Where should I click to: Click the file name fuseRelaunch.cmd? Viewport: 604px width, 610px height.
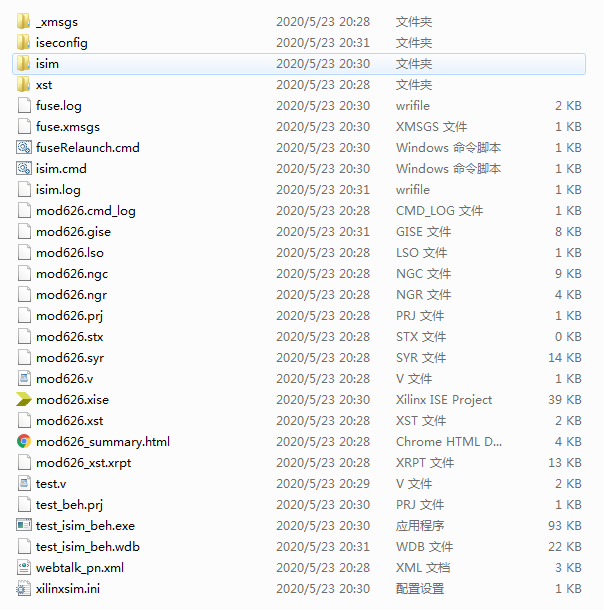point(88,148)
